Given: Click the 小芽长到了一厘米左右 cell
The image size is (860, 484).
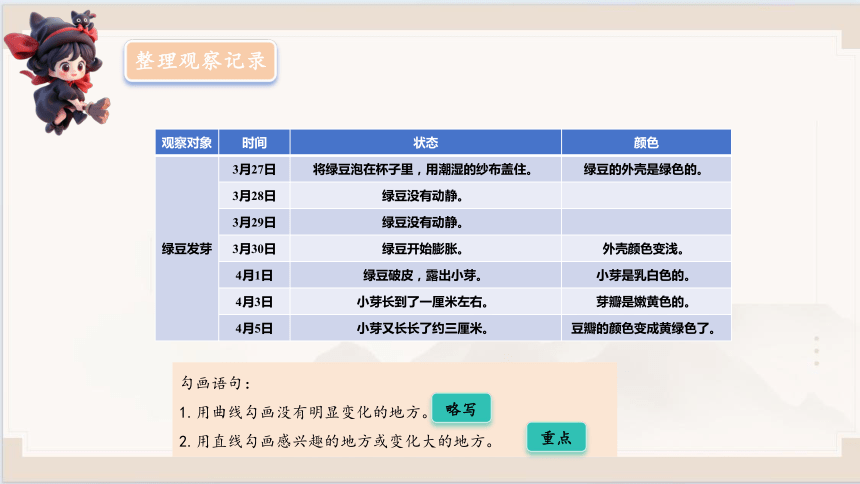Looking at the screenshot, I should pyautogui.click(x=426, y=301).
